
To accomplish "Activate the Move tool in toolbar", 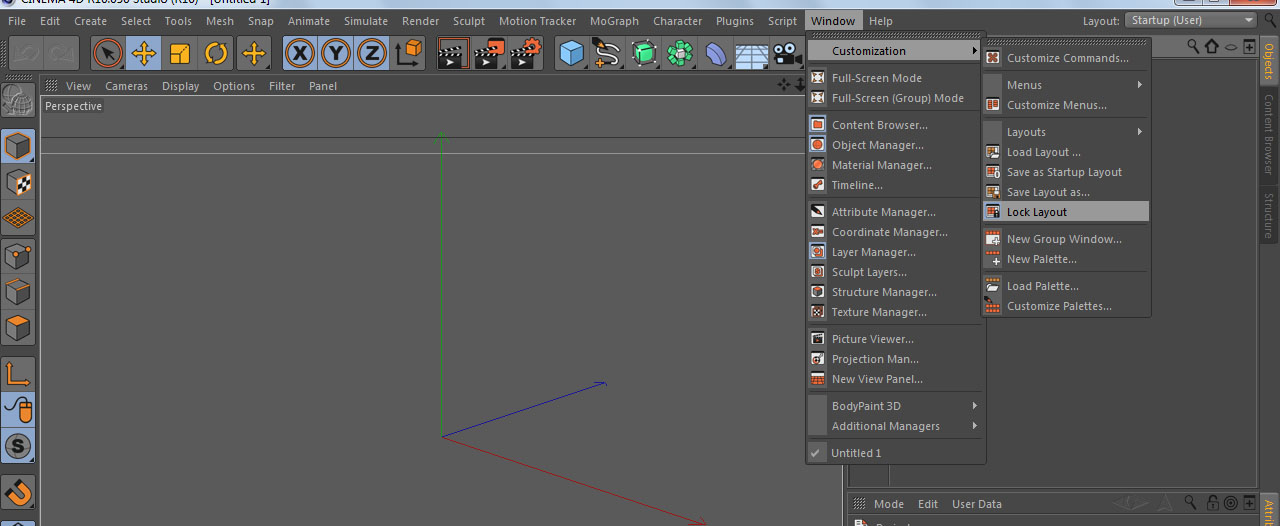I will 144,53.
